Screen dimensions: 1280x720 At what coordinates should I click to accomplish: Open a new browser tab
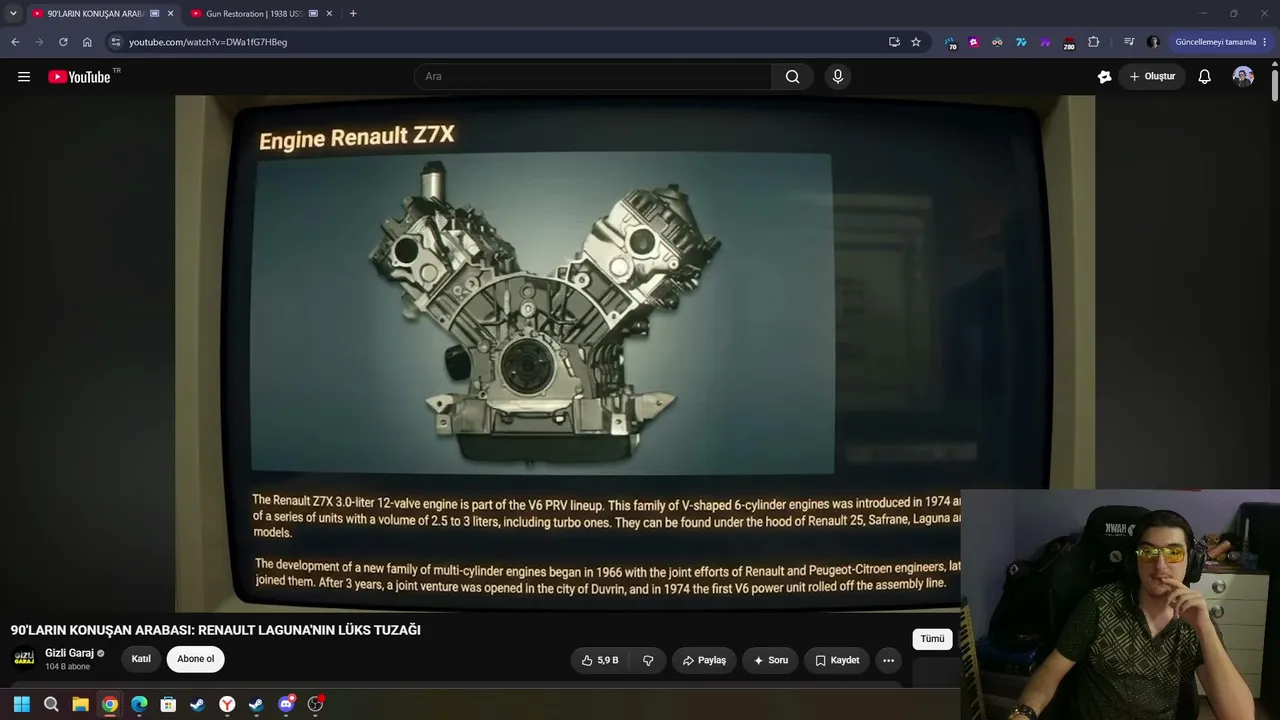[x=353, y=14]
